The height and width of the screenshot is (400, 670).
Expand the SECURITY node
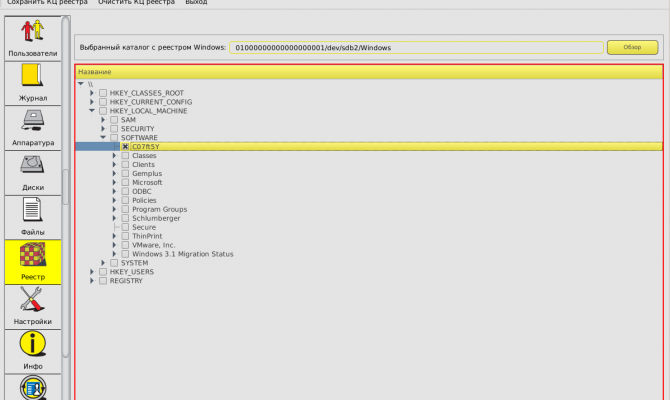tap(103, 129)
